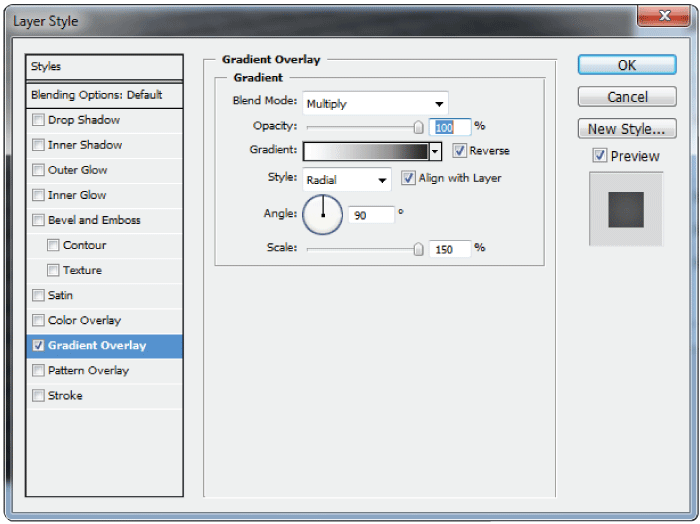Tick the Inner Shadow checkbox
The image size is (700, 524).
click(x=38, y=145)
